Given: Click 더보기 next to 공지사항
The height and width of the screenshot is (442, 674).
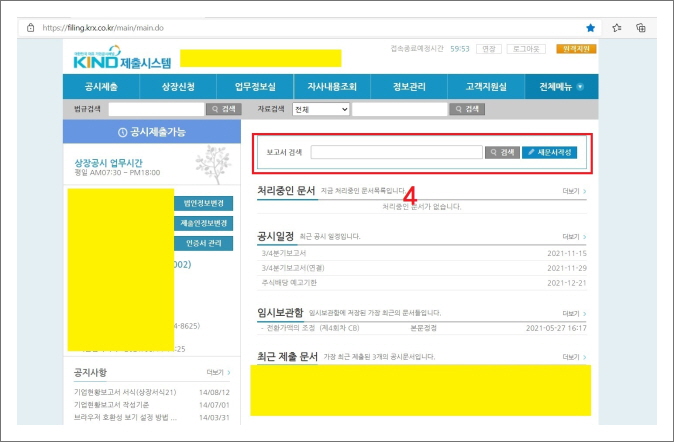Looking at the screenshot, I should [218, 372].
